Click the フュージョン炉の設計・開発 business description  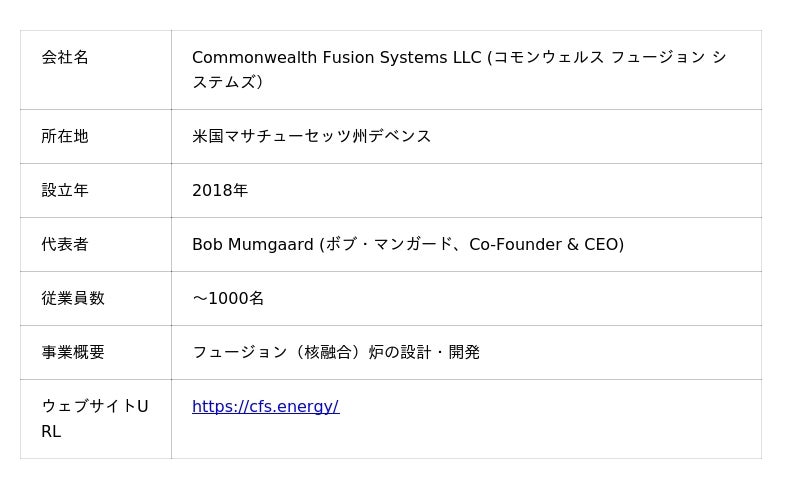tap(336, 352)
